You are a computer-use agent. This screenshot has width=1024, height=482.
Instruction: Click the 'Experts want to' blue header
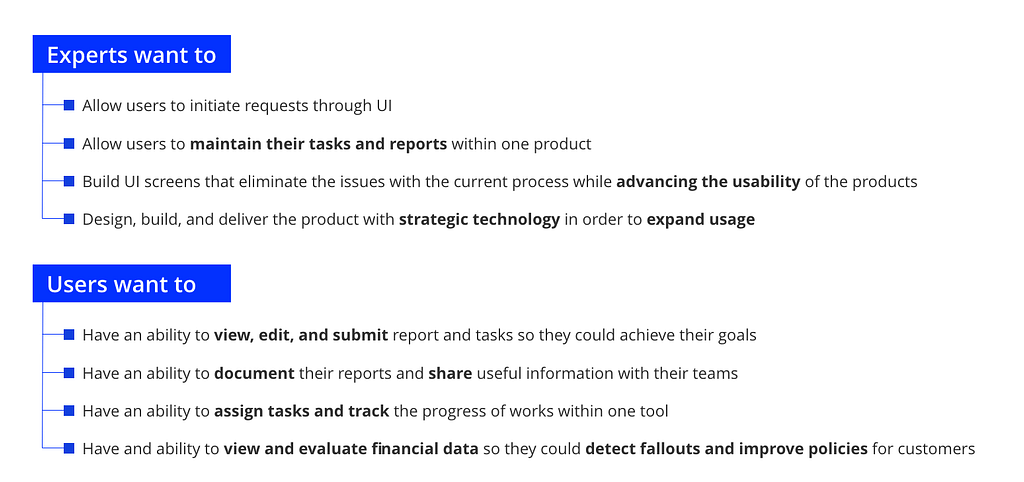point(131,54)
